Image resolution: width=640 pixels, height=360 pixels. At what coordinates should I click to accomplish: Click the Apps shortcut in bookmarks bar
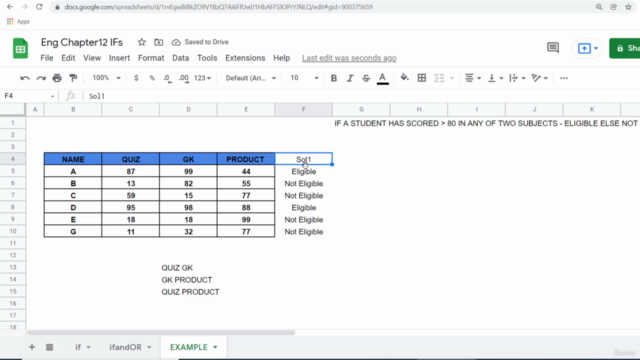18,22
